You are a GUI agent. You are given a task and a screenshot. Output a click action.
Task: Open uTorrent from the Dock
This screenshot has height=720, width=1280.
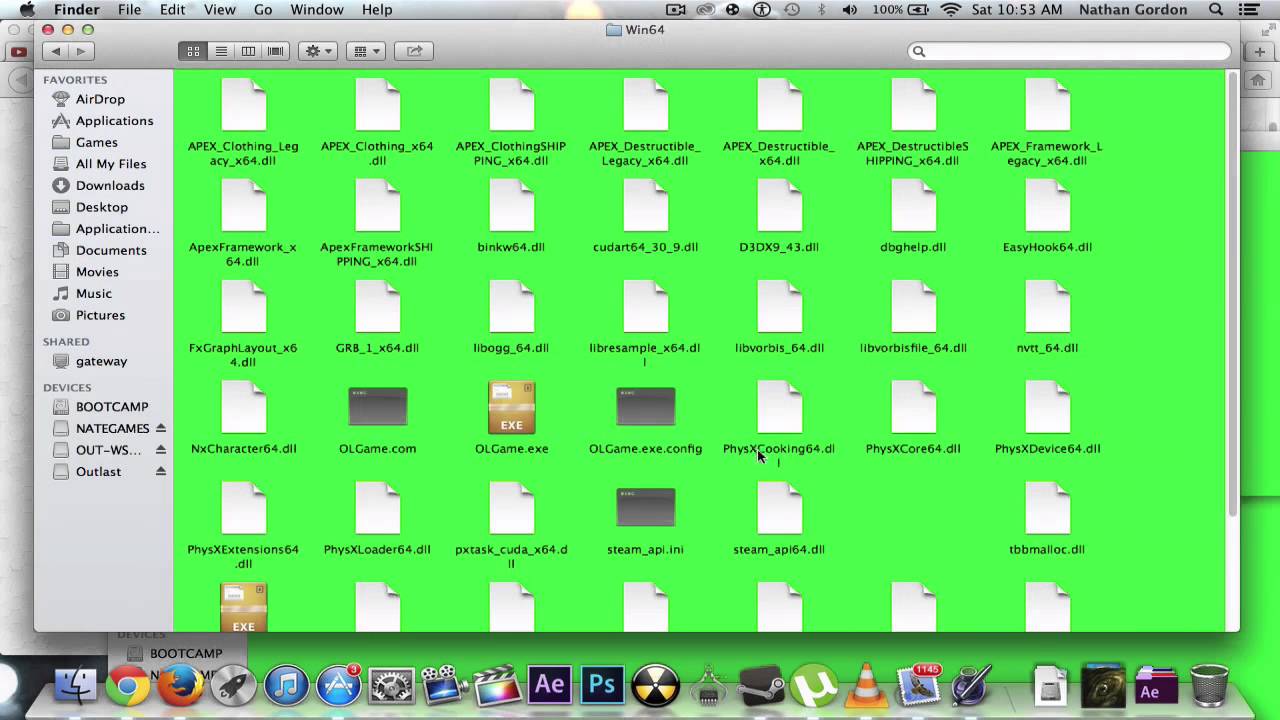coord(813,686)
